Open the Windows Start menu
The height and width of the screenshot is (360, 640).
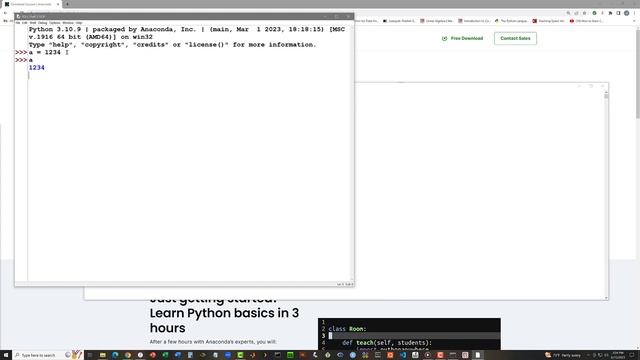coord(6,355)
